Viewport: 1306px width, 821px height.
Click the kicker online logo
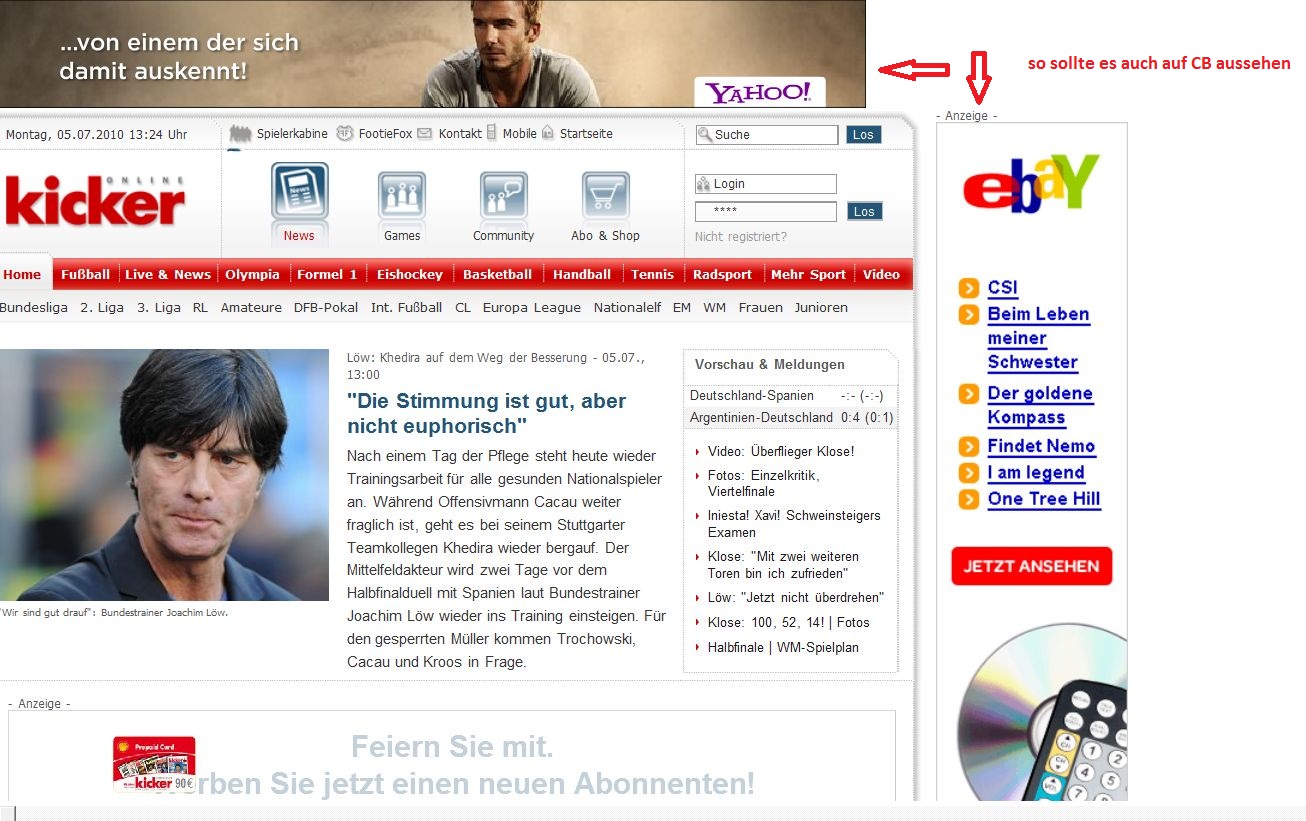(95, 201)
